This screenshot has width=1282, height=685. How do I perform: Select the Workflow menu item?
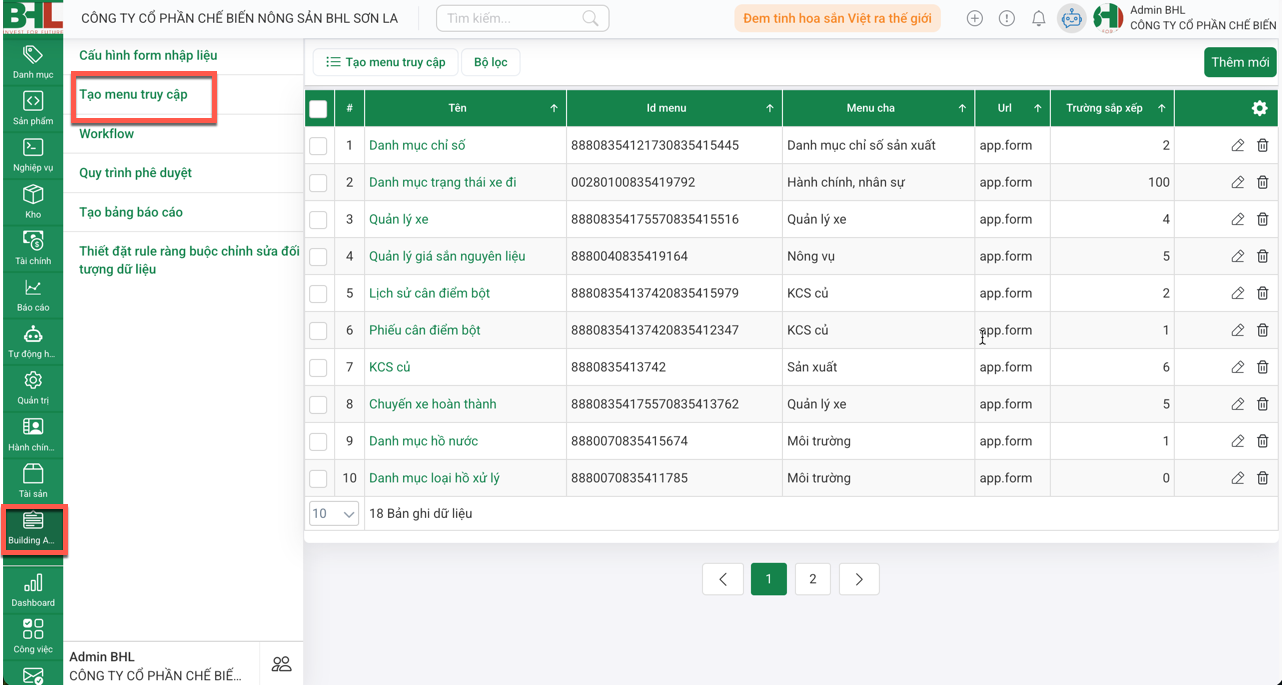[106, 133]
